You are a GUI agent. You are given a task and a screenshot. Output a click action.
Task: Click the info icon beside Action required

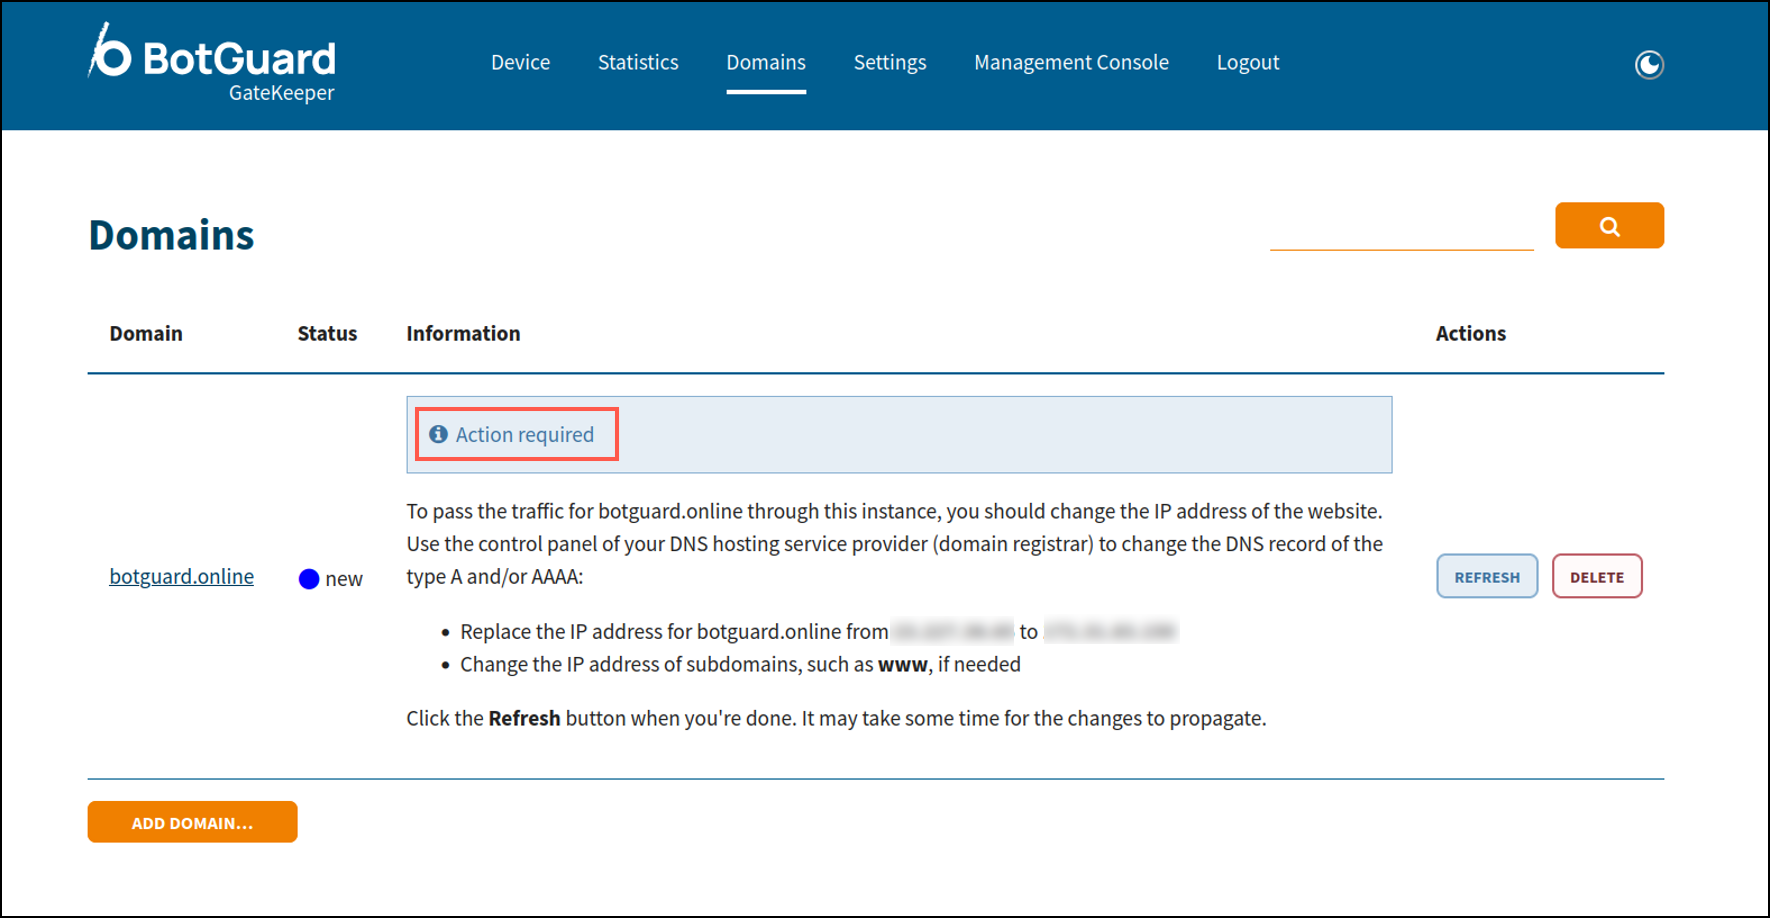click(x=438, y=434)
